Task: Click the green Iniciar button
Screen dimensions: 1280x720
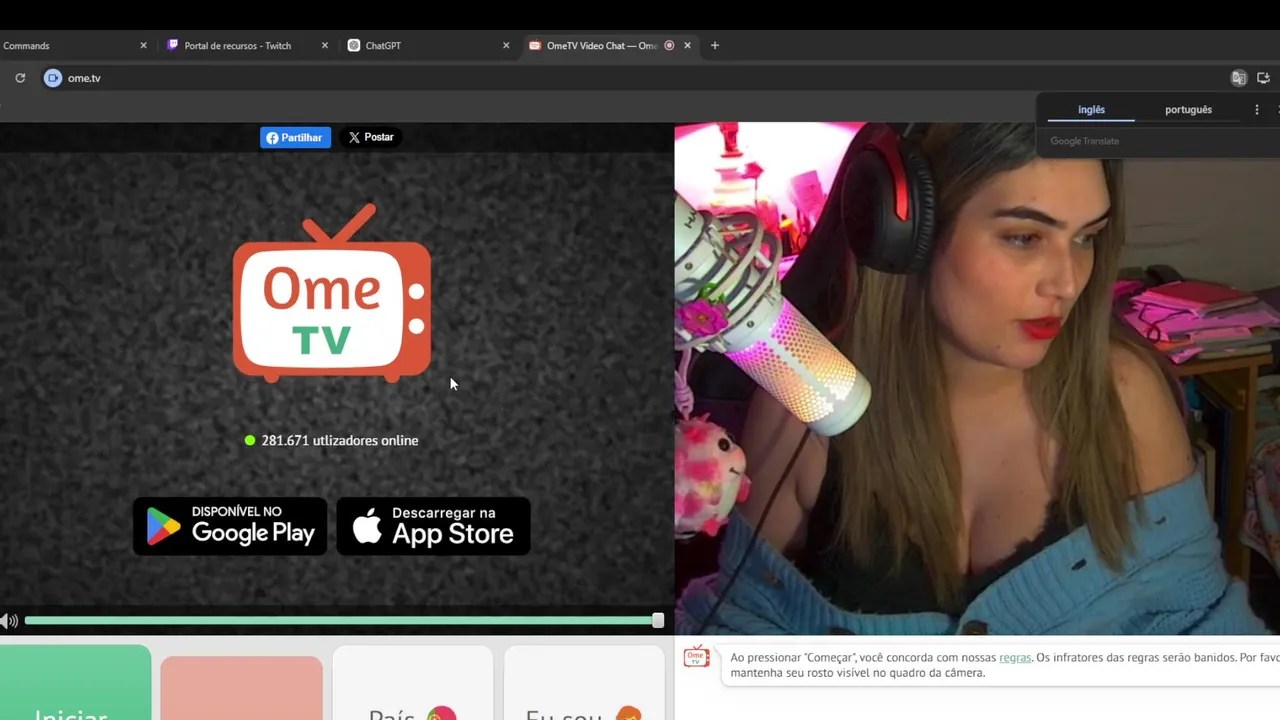Action: (75, 683)
